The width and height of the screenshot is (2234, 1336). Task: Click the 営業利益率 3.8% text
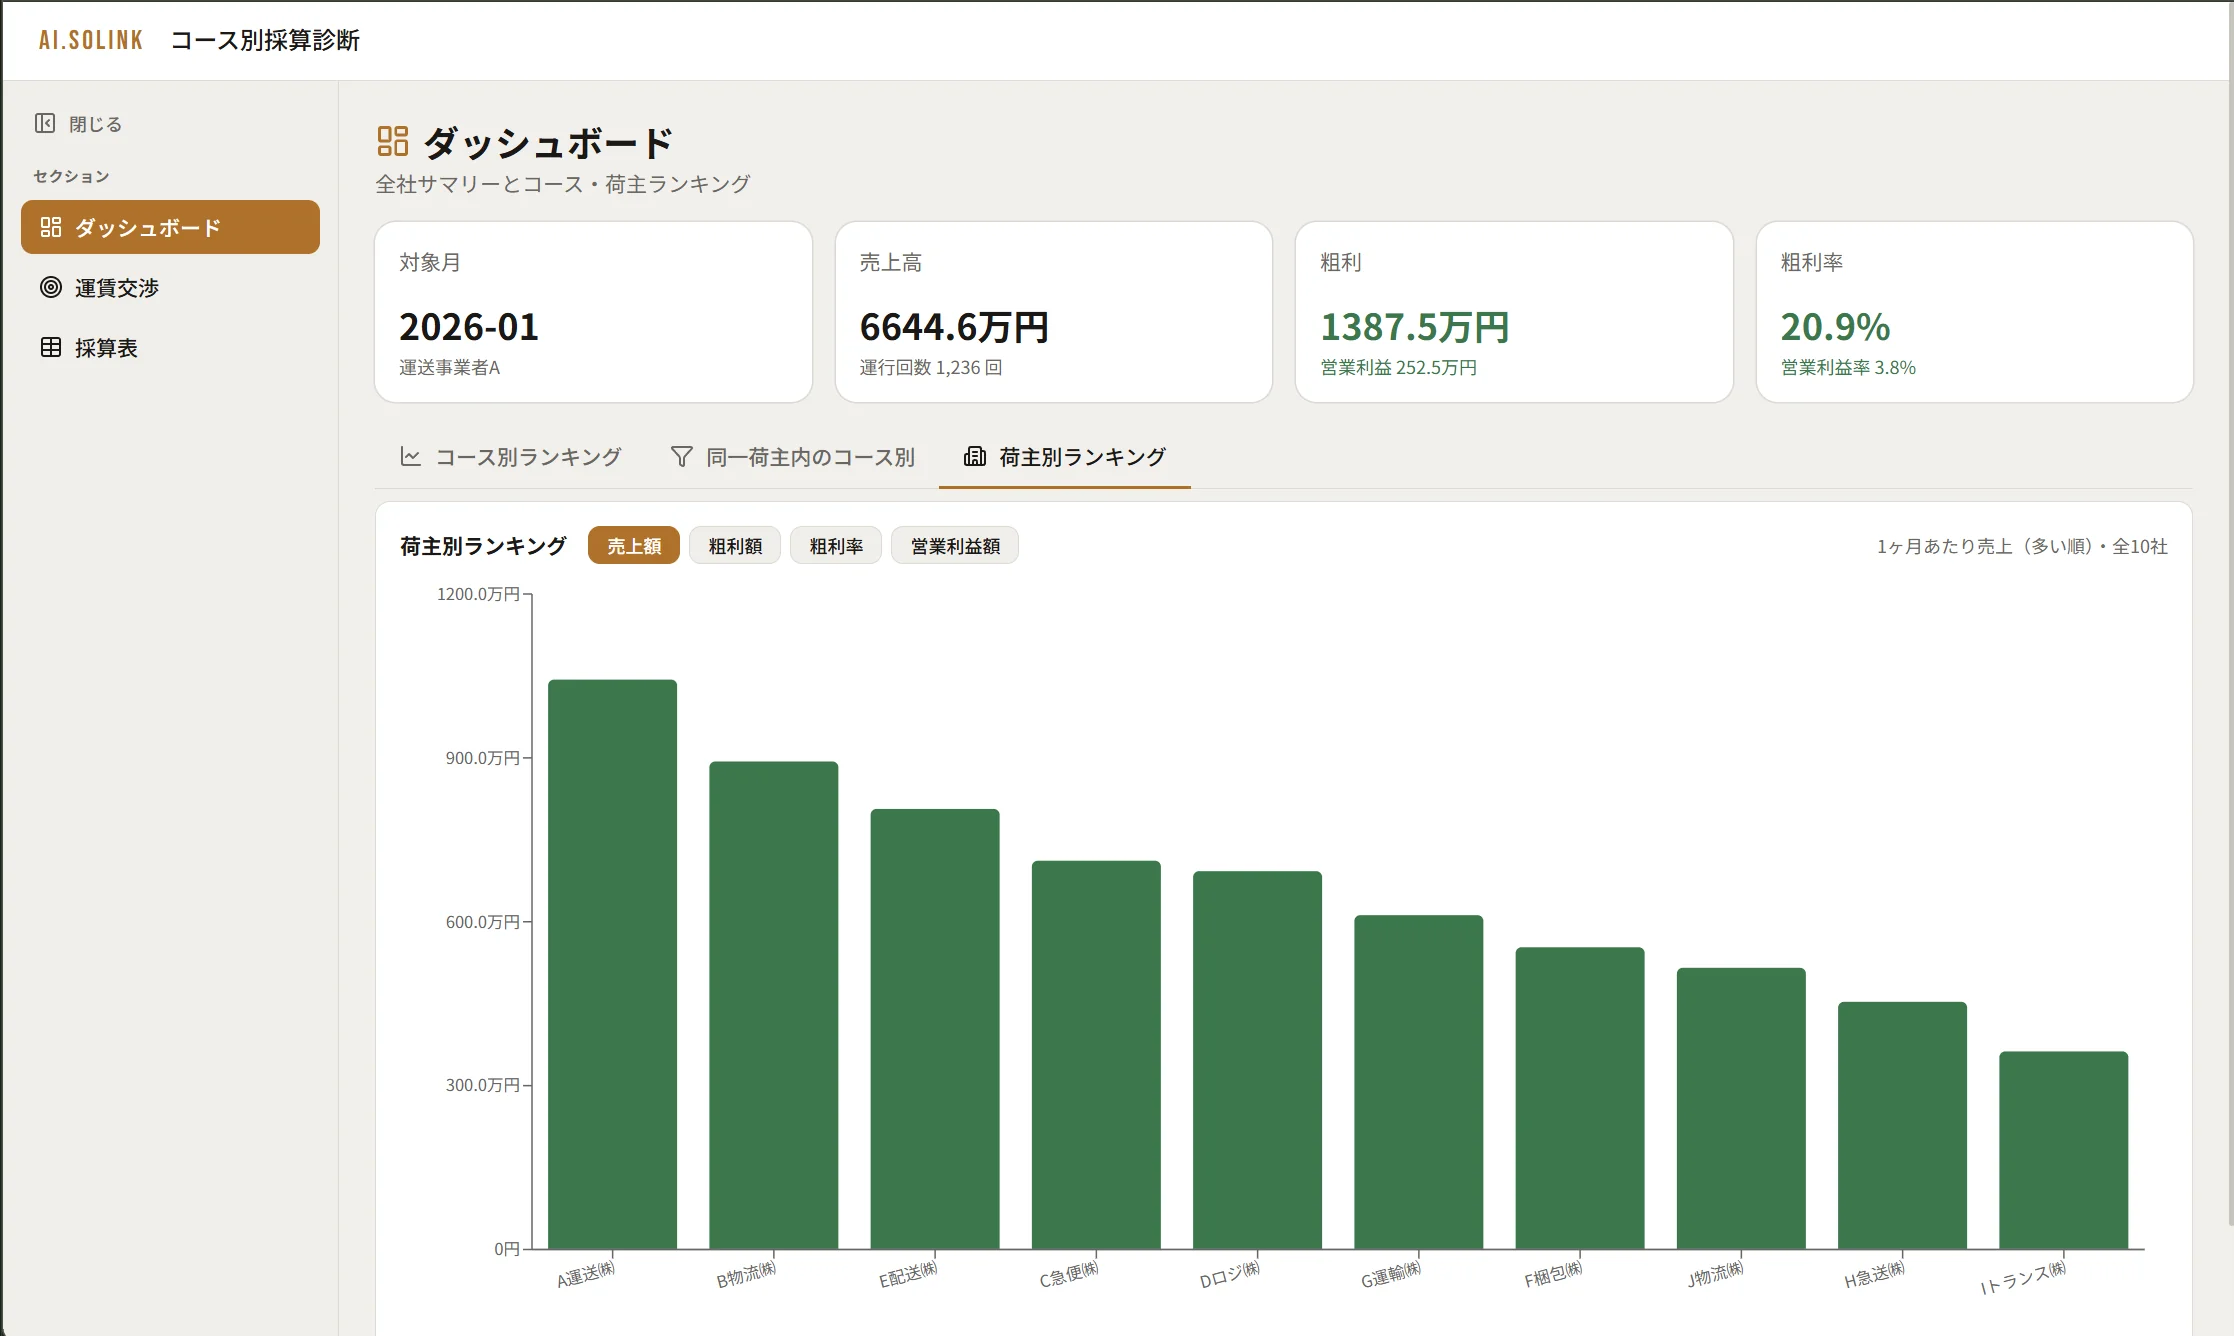pos(1848,367)
